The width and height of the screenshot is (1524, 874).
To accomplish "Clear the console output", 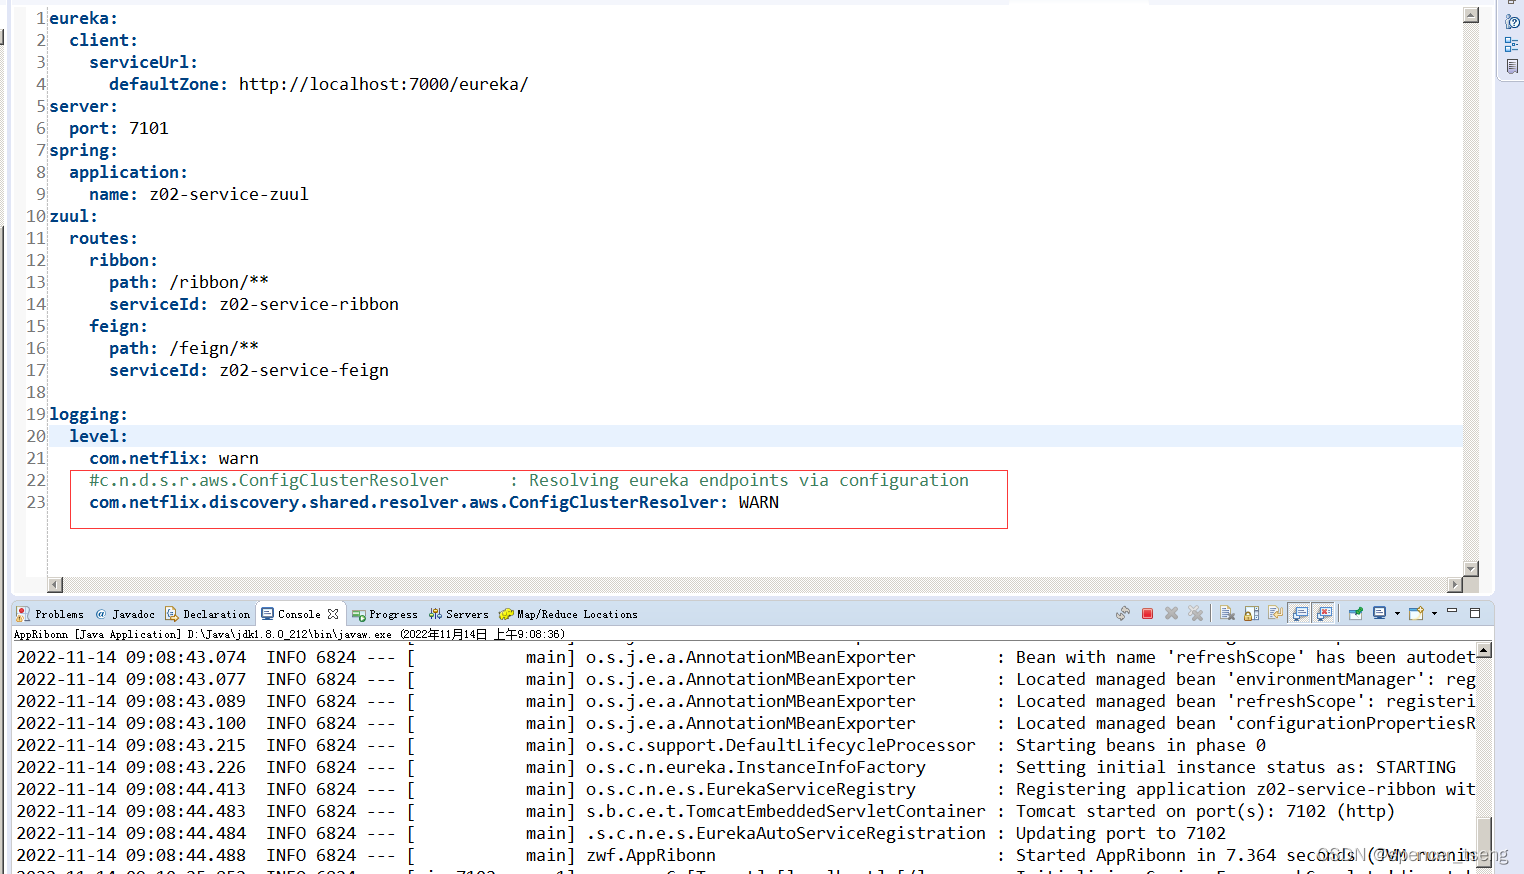I will tap(1227, 613).
